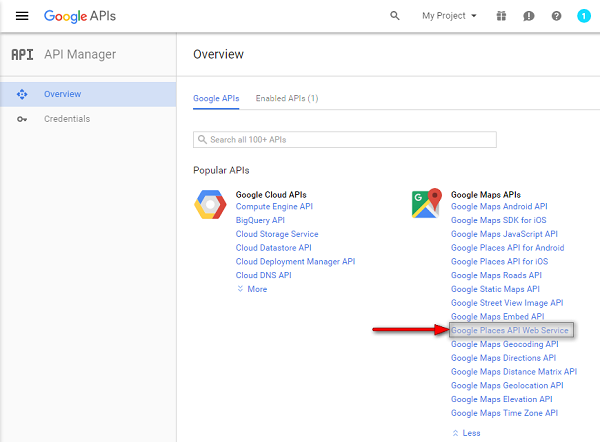The image size is (600, 442).
Task: Select Overview in the sidebar
Action: (x=88, y=94)
